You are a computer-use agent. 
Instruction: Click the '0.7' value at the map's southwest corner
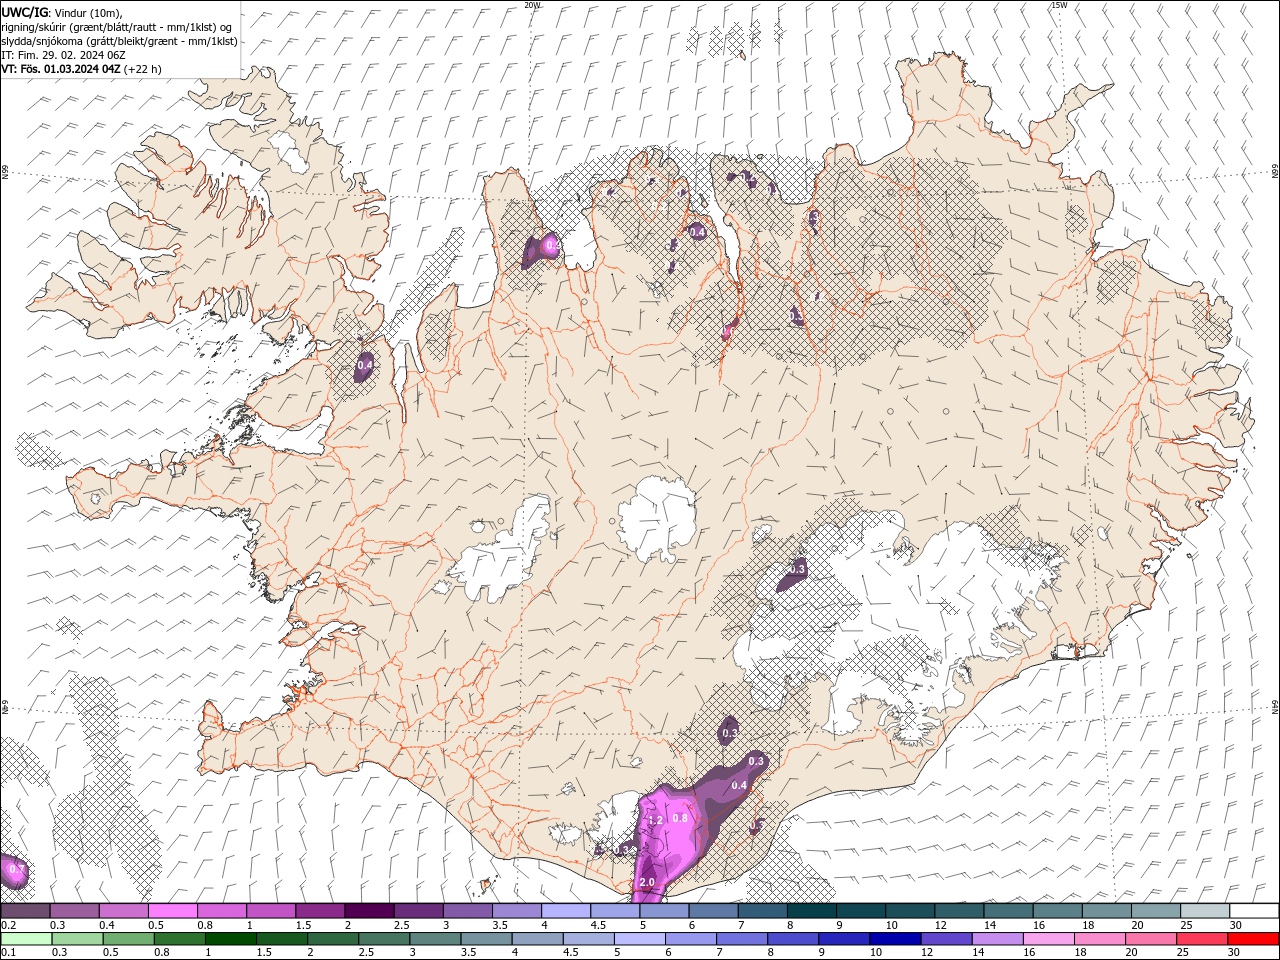coord(16,870)
